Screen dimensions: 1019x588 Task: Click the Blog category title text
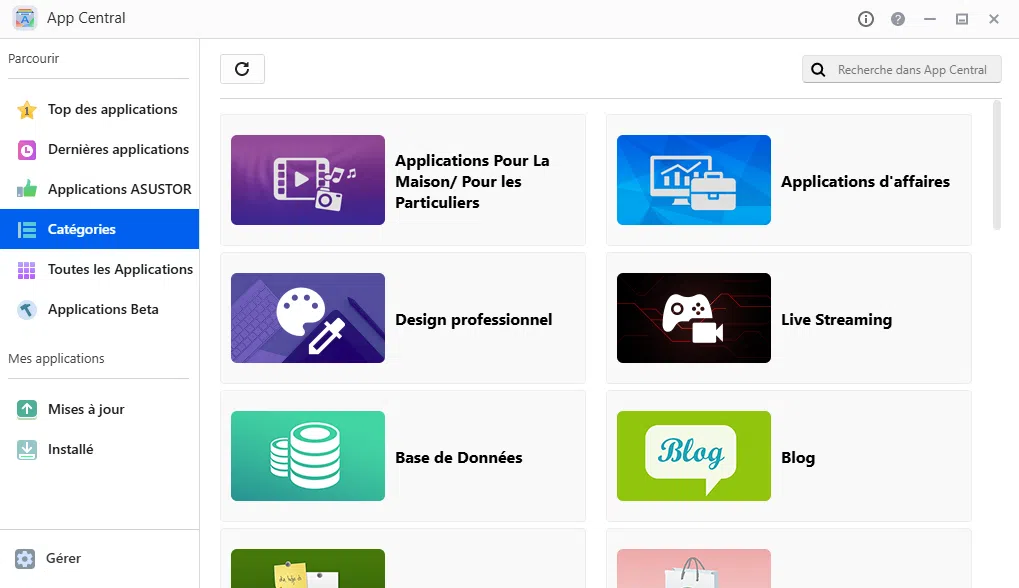pyautogui.click(x=798, y=457)
